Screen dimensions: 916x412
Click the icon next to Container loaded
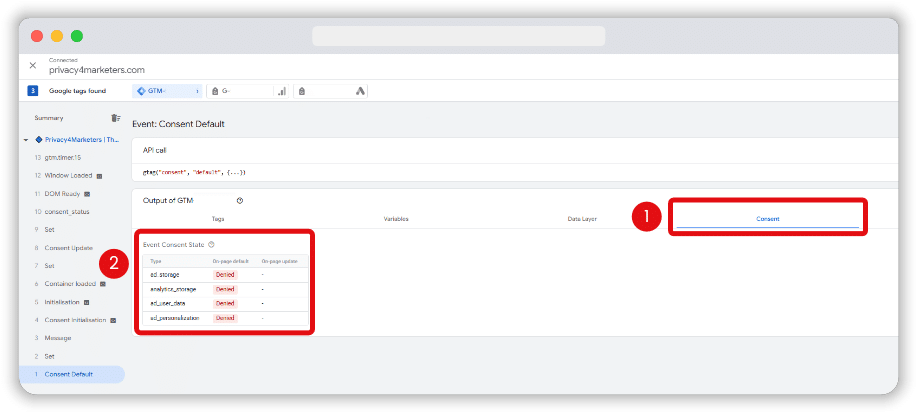(x=103, y=284)
